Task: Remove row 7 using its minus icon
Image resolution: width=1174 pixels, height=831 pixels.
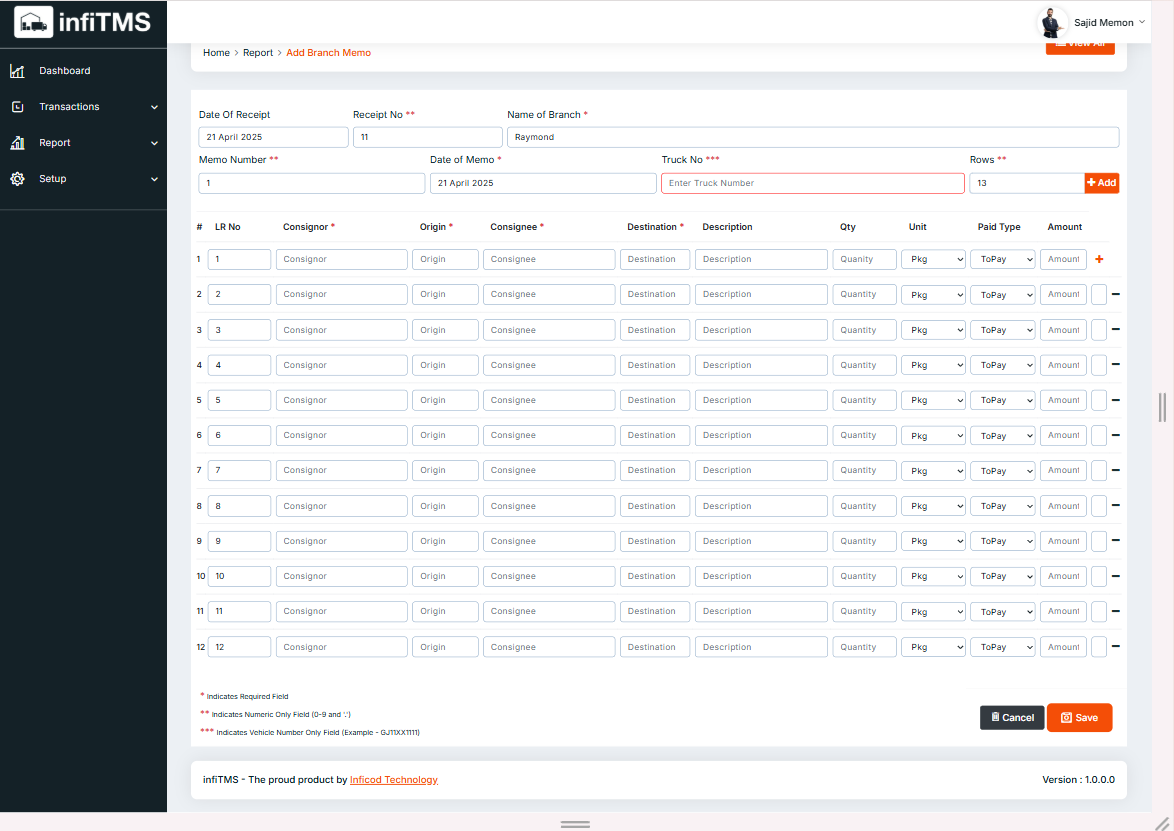Action: (x=1115, y=470)
